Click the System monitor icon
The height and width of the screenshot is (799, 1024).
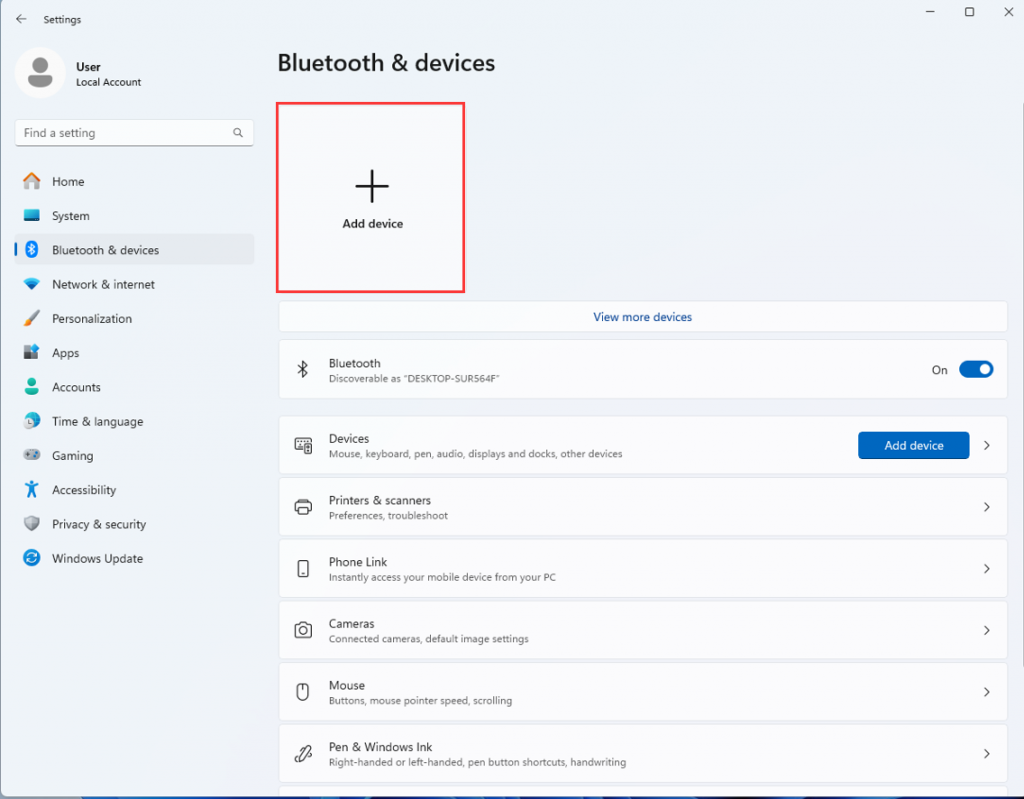[x=31, y=216]
